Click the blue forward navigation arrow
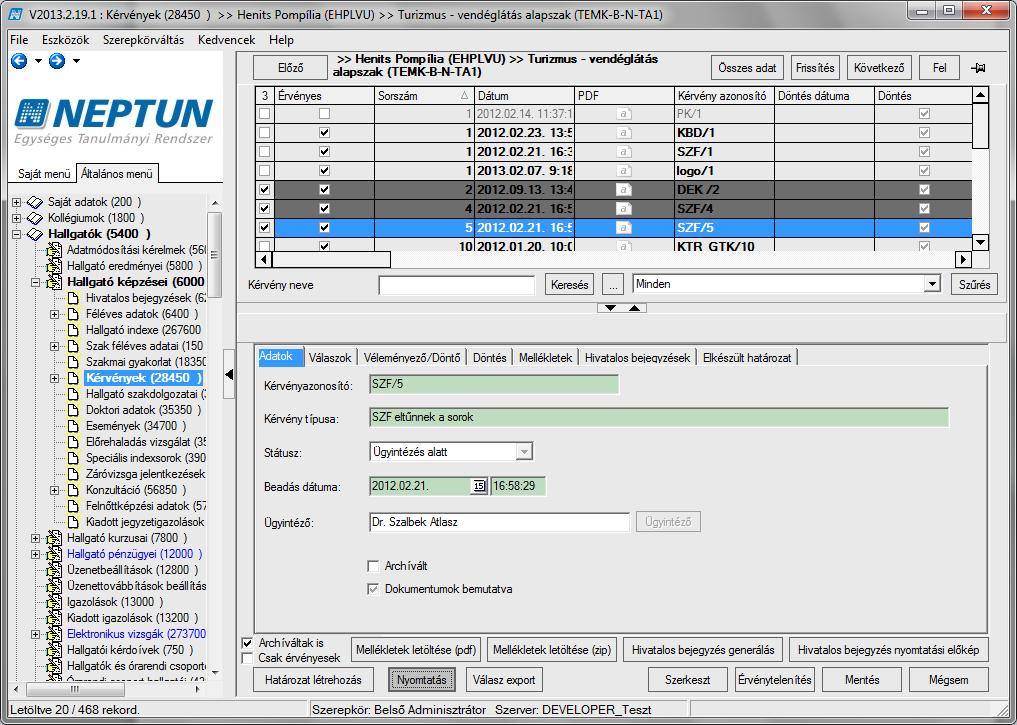This screenshot has height=725, width=1017. 57,61
